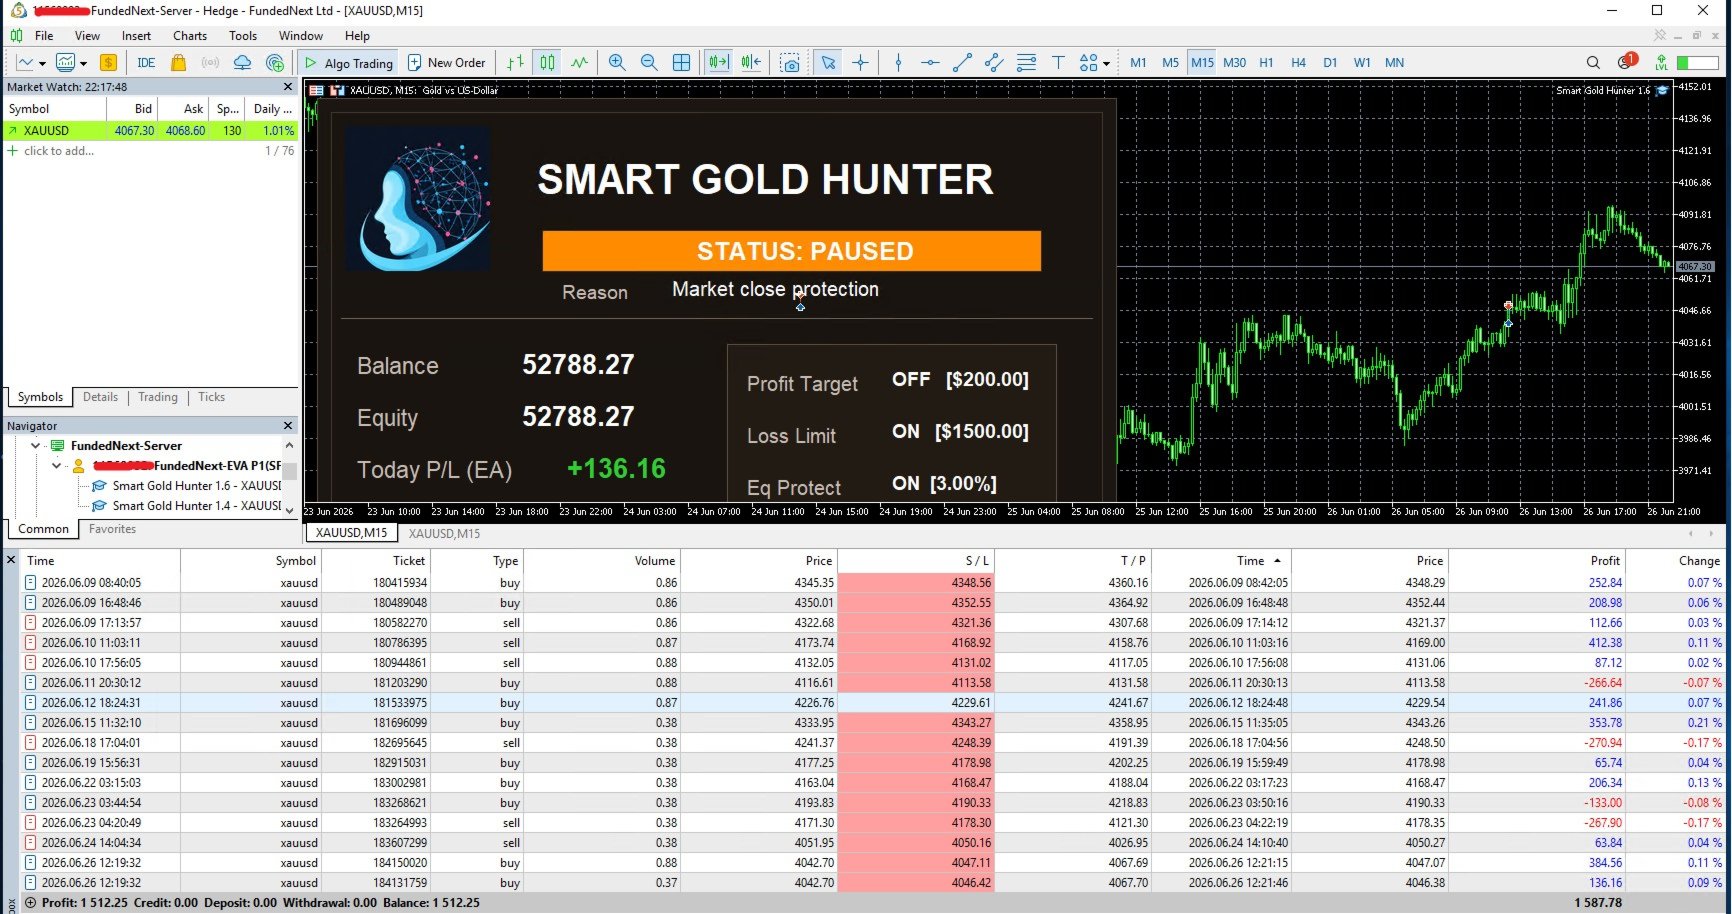Image resolution: width=1732 pixels, height=914 pixels.
Task: Zoom out on the chart
Action: click(649, 62)
